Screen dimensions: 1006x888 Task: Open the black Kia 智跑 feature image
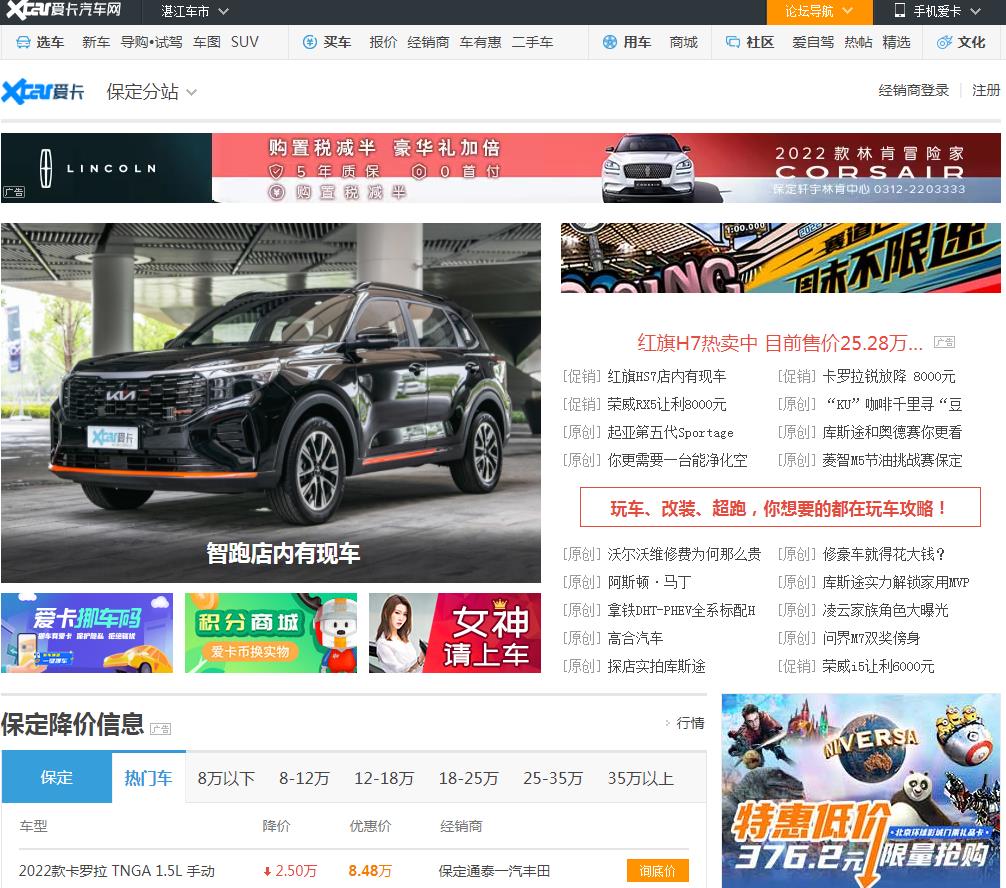[271, 403]
